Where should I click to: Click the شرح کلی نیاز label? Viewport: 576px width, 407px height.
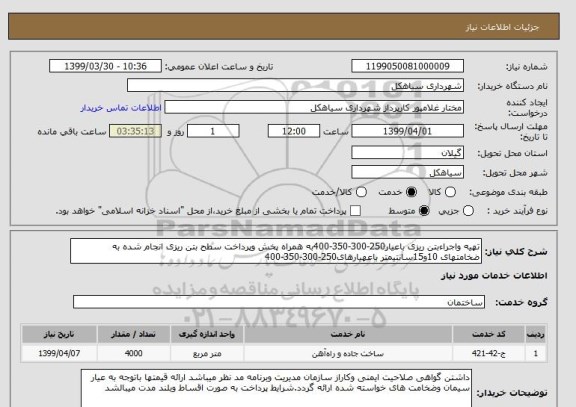516,252
